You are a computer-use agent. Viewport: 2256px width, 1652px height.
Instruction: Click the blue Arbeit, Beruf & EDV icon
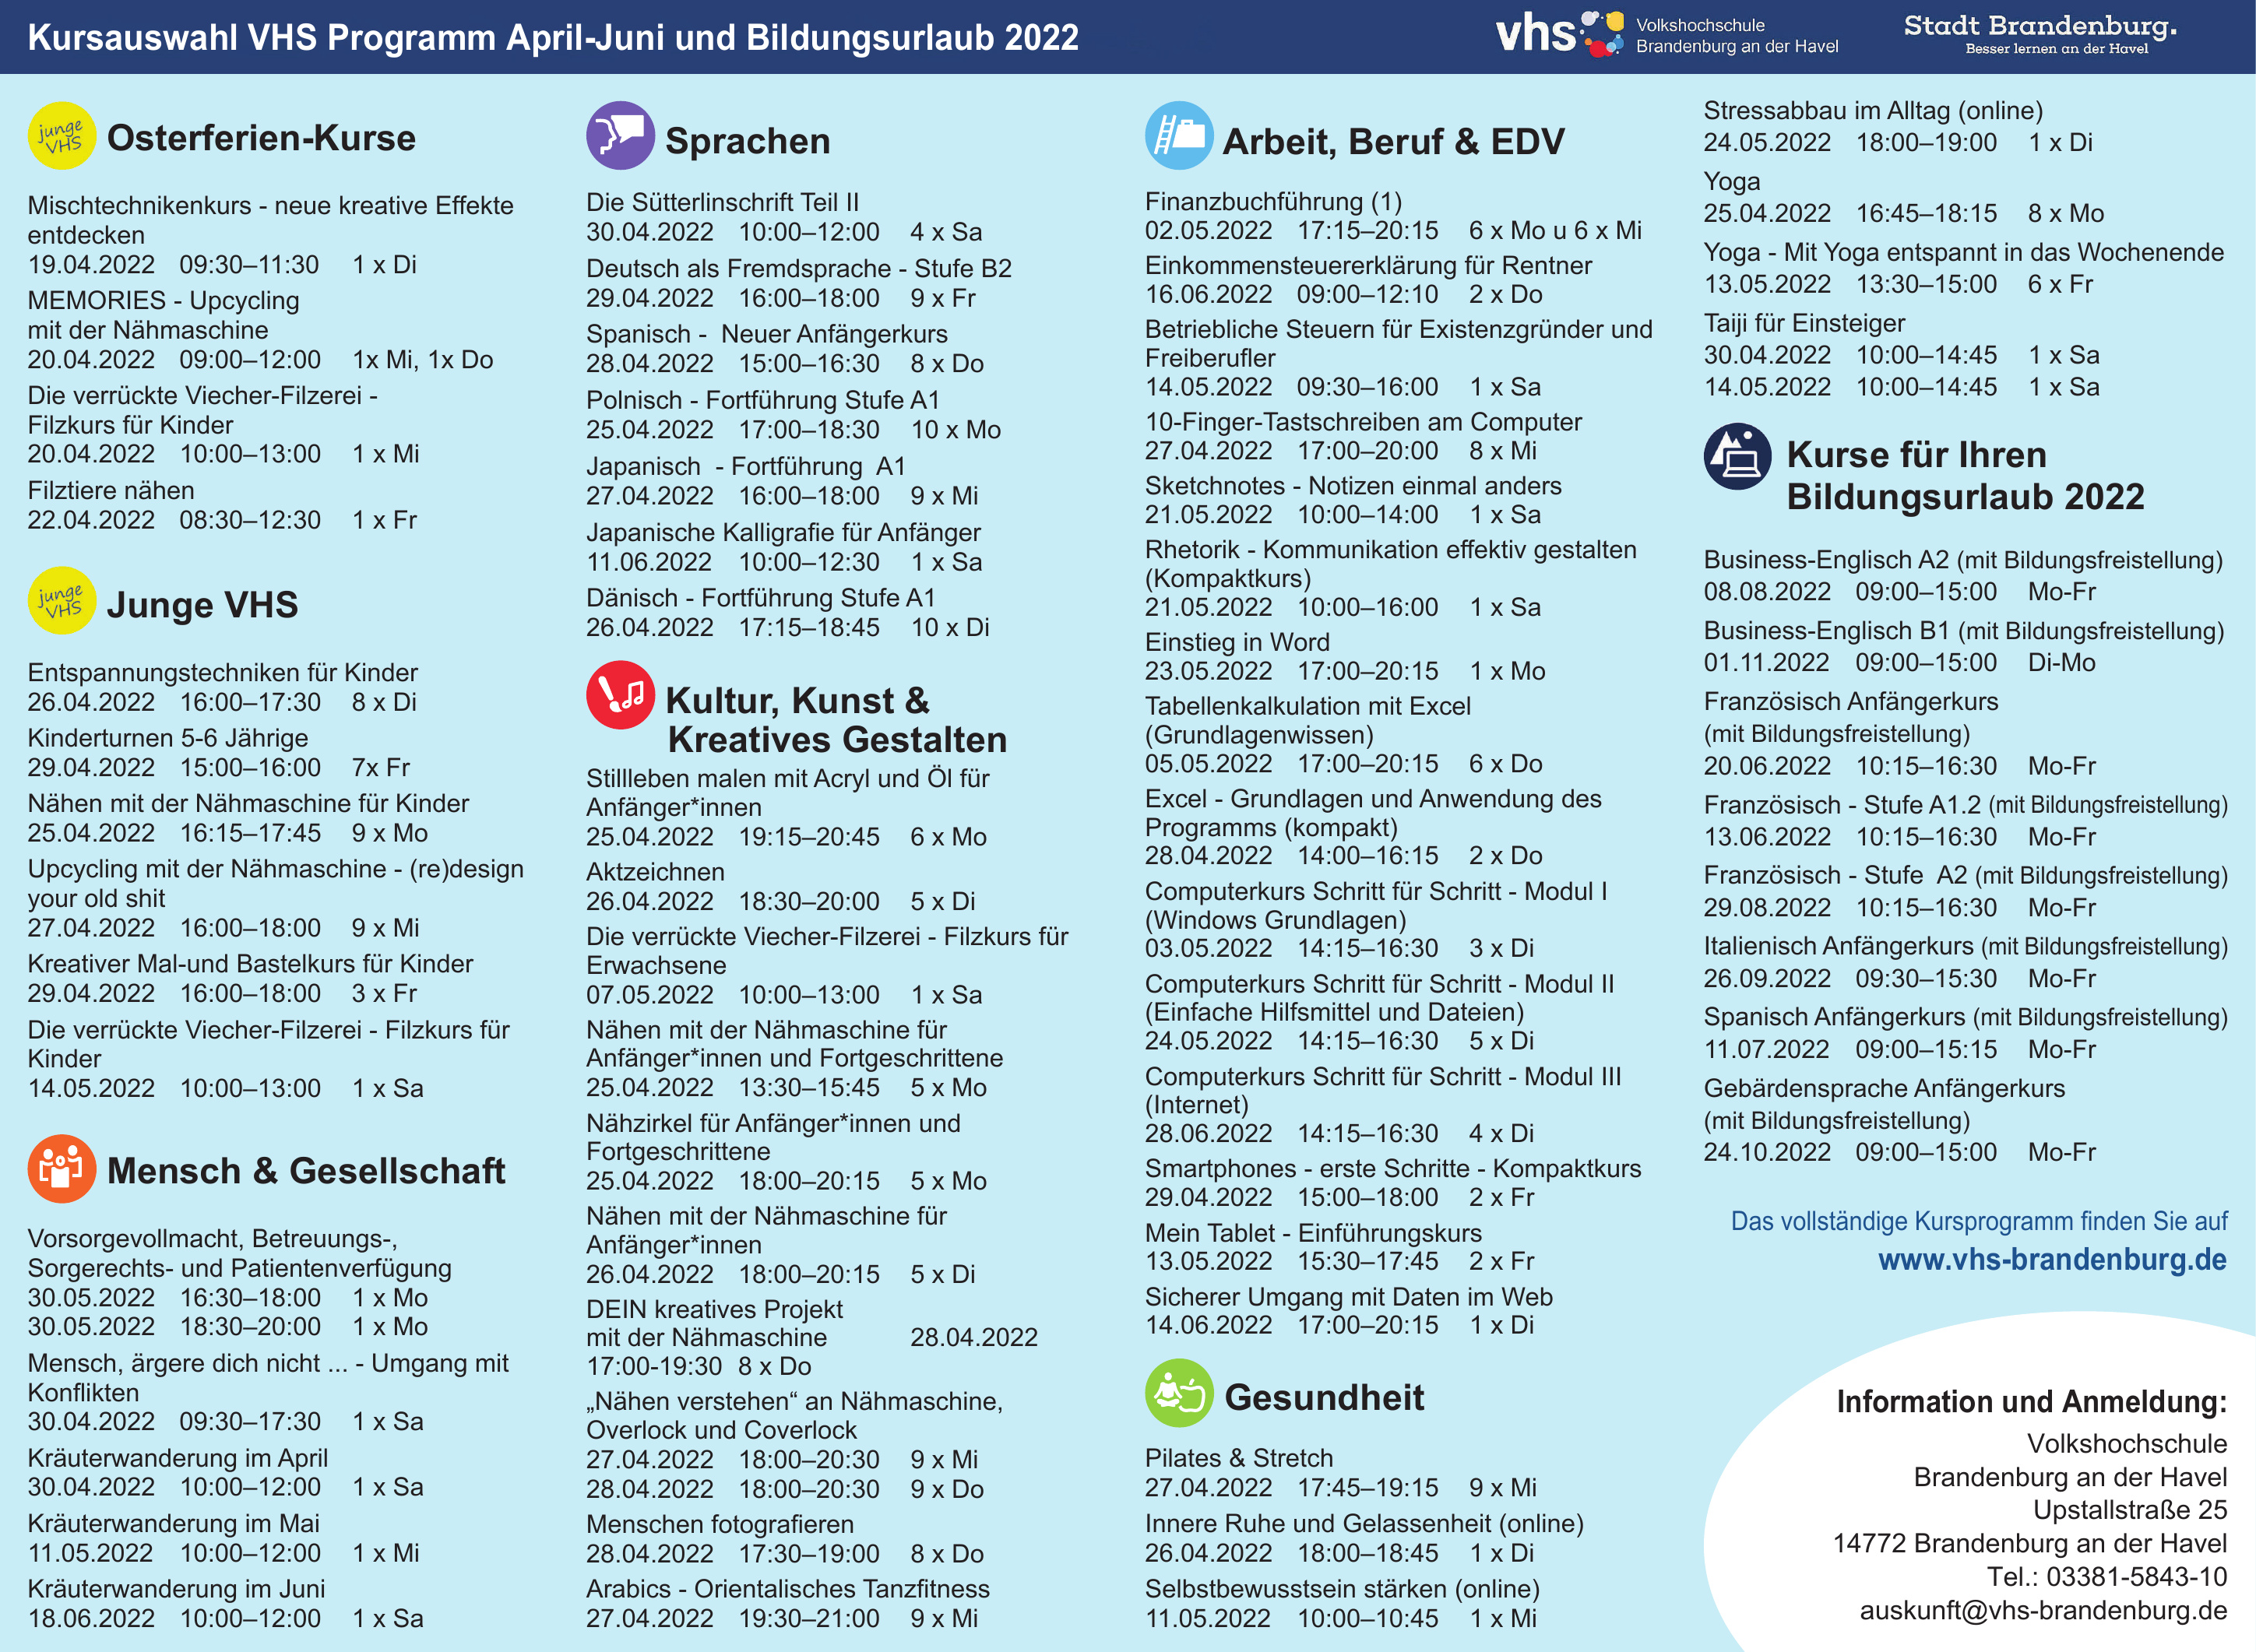pyautogui.click(x=1179, y=135)
